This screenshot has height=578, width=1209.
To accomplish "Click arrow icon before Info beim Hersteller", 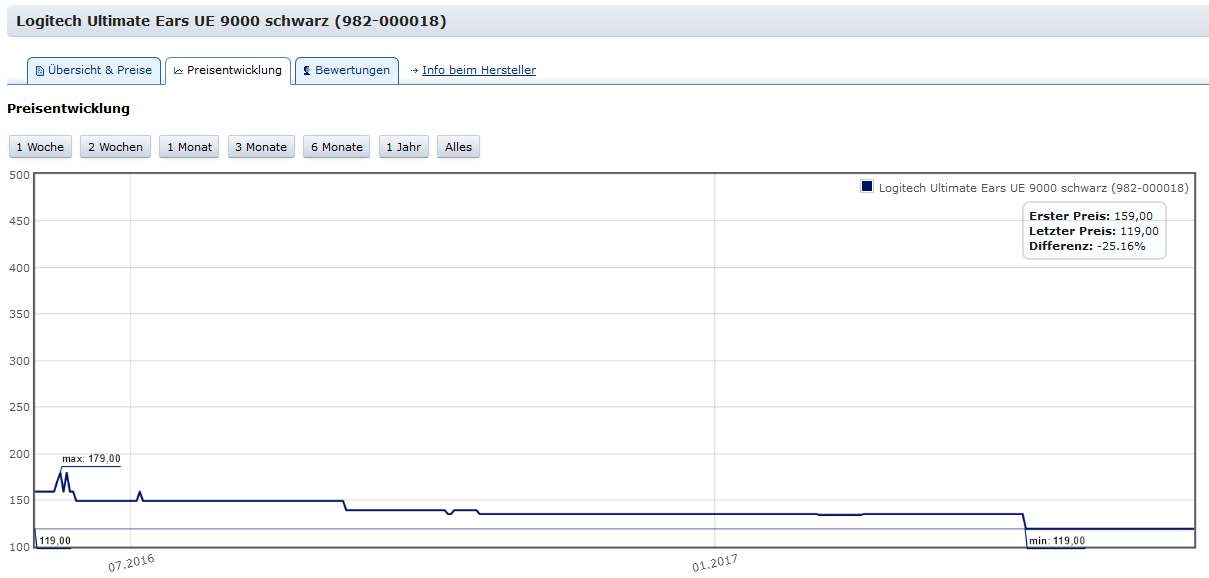I will tap(414, 71).
